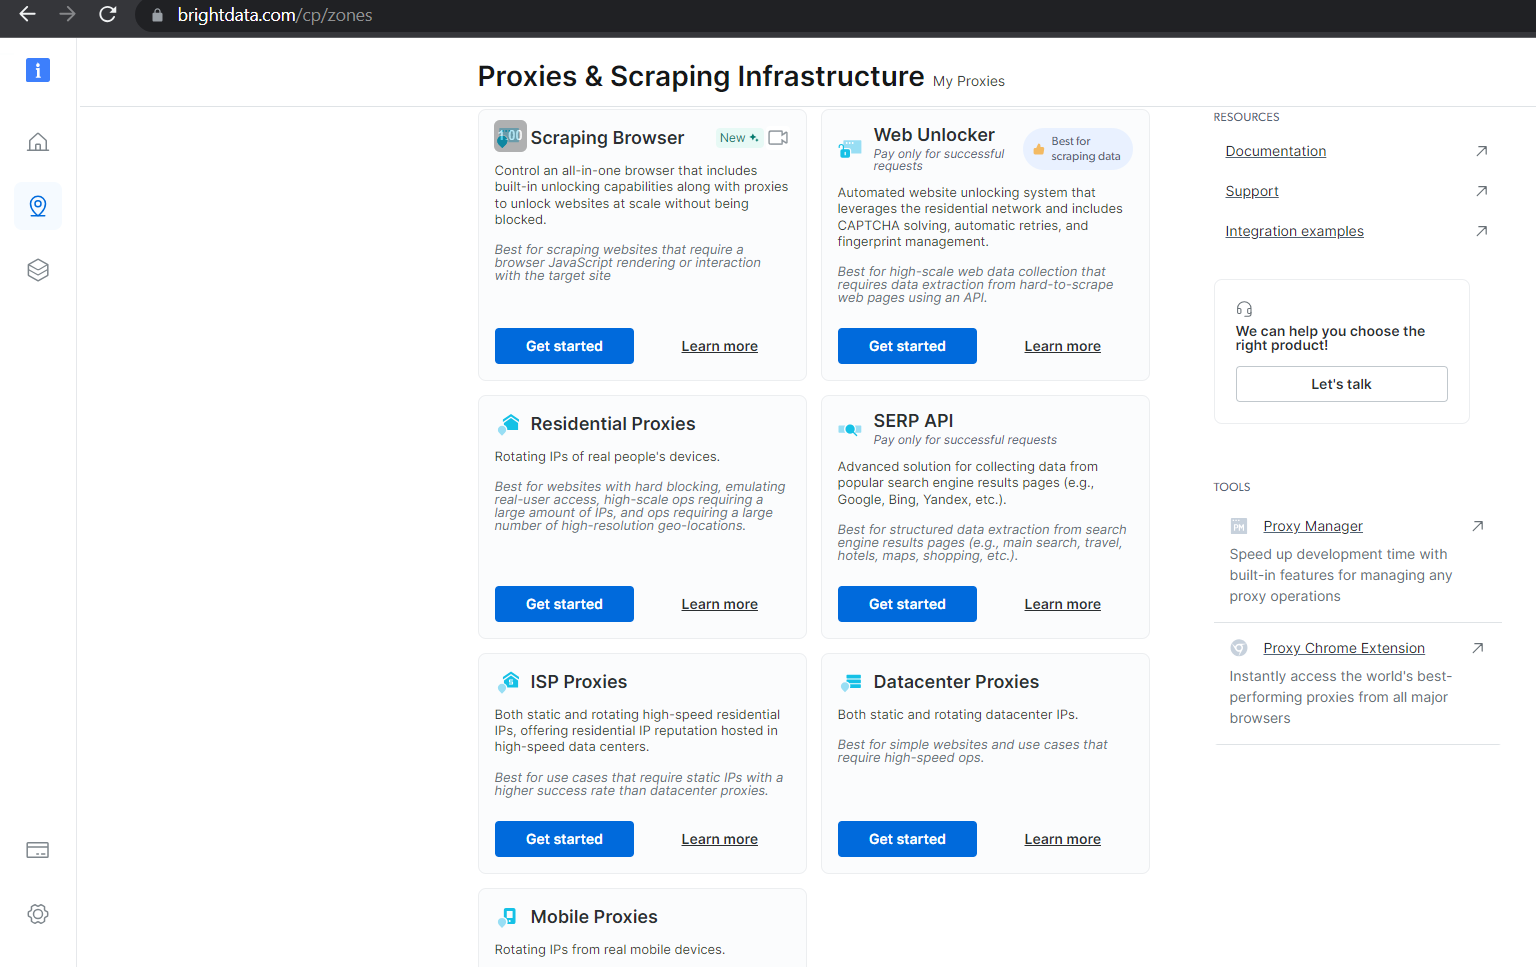Play the Scraping Browser intro via camera icon
Screen dimensions: 1536x967
(778, 137)
